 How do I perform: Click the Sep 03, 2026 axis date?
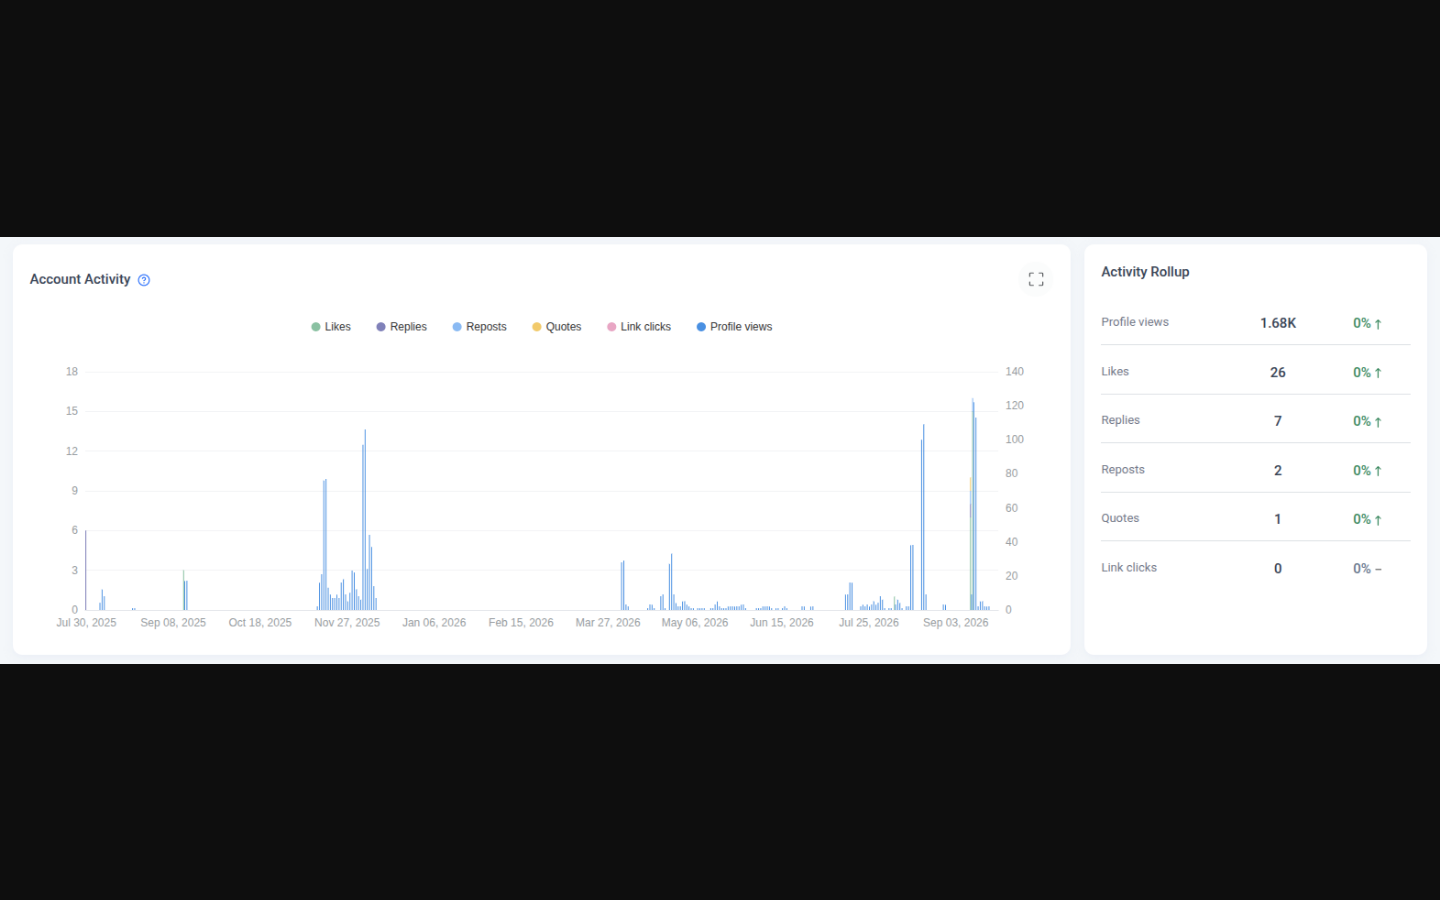(955, 622)
